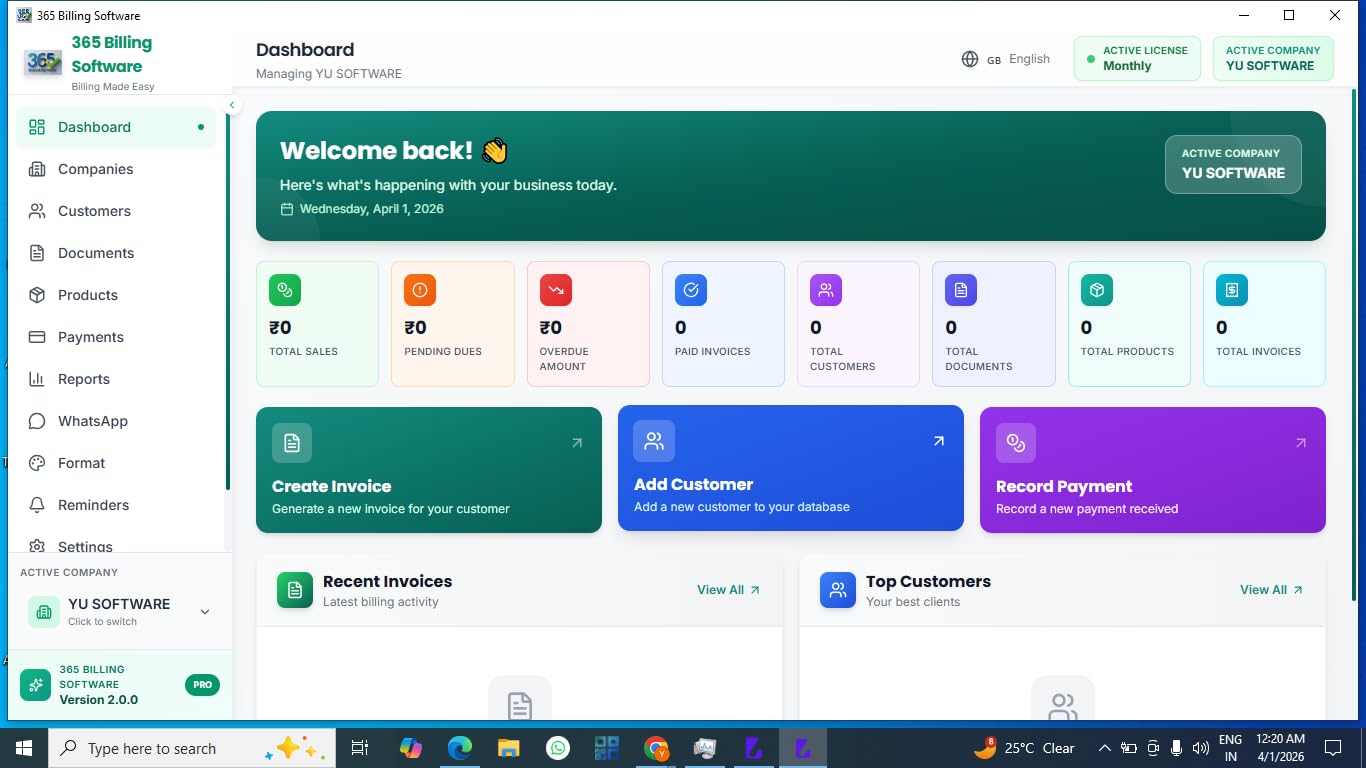Open the Dashboard sidebar item
The image size is (1366, 768).
(x=116, y=127)
